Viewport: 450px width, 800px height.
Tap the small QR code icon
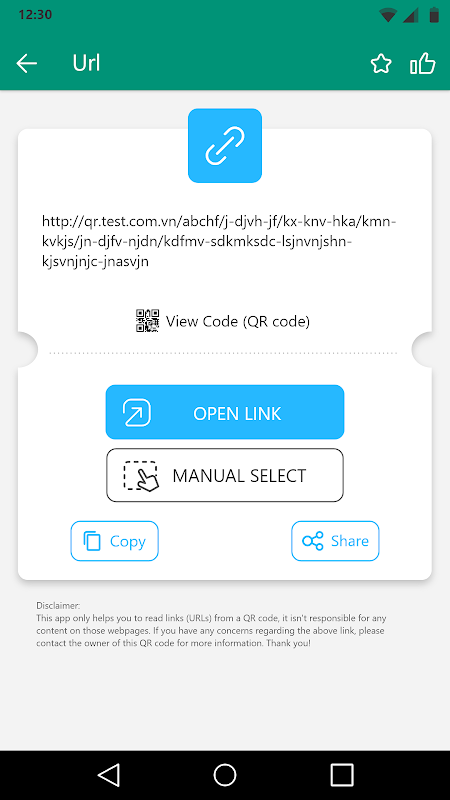147,321
